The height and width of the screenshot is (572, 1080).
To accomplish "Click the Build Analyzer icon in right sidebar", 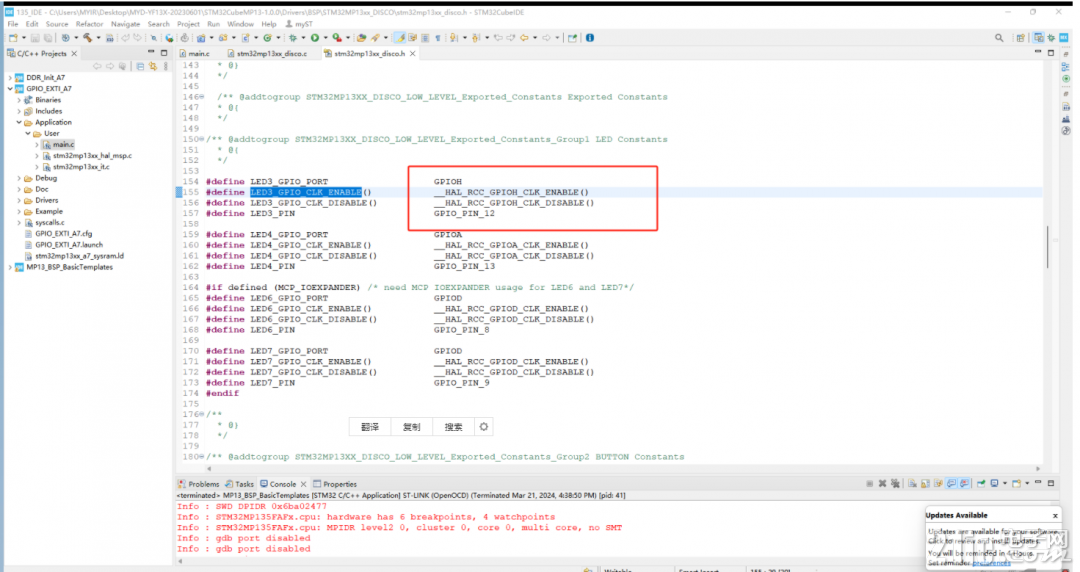I will point(1066,107).
